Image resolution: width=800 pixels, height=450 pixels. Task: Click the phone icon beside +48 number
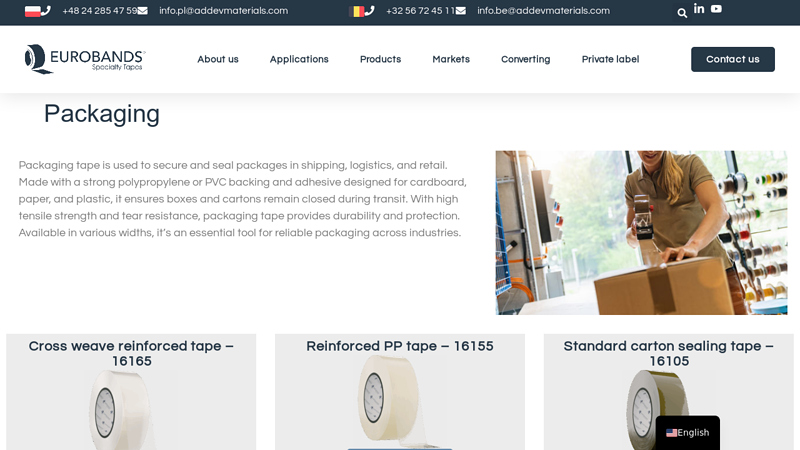pos(46,10)
